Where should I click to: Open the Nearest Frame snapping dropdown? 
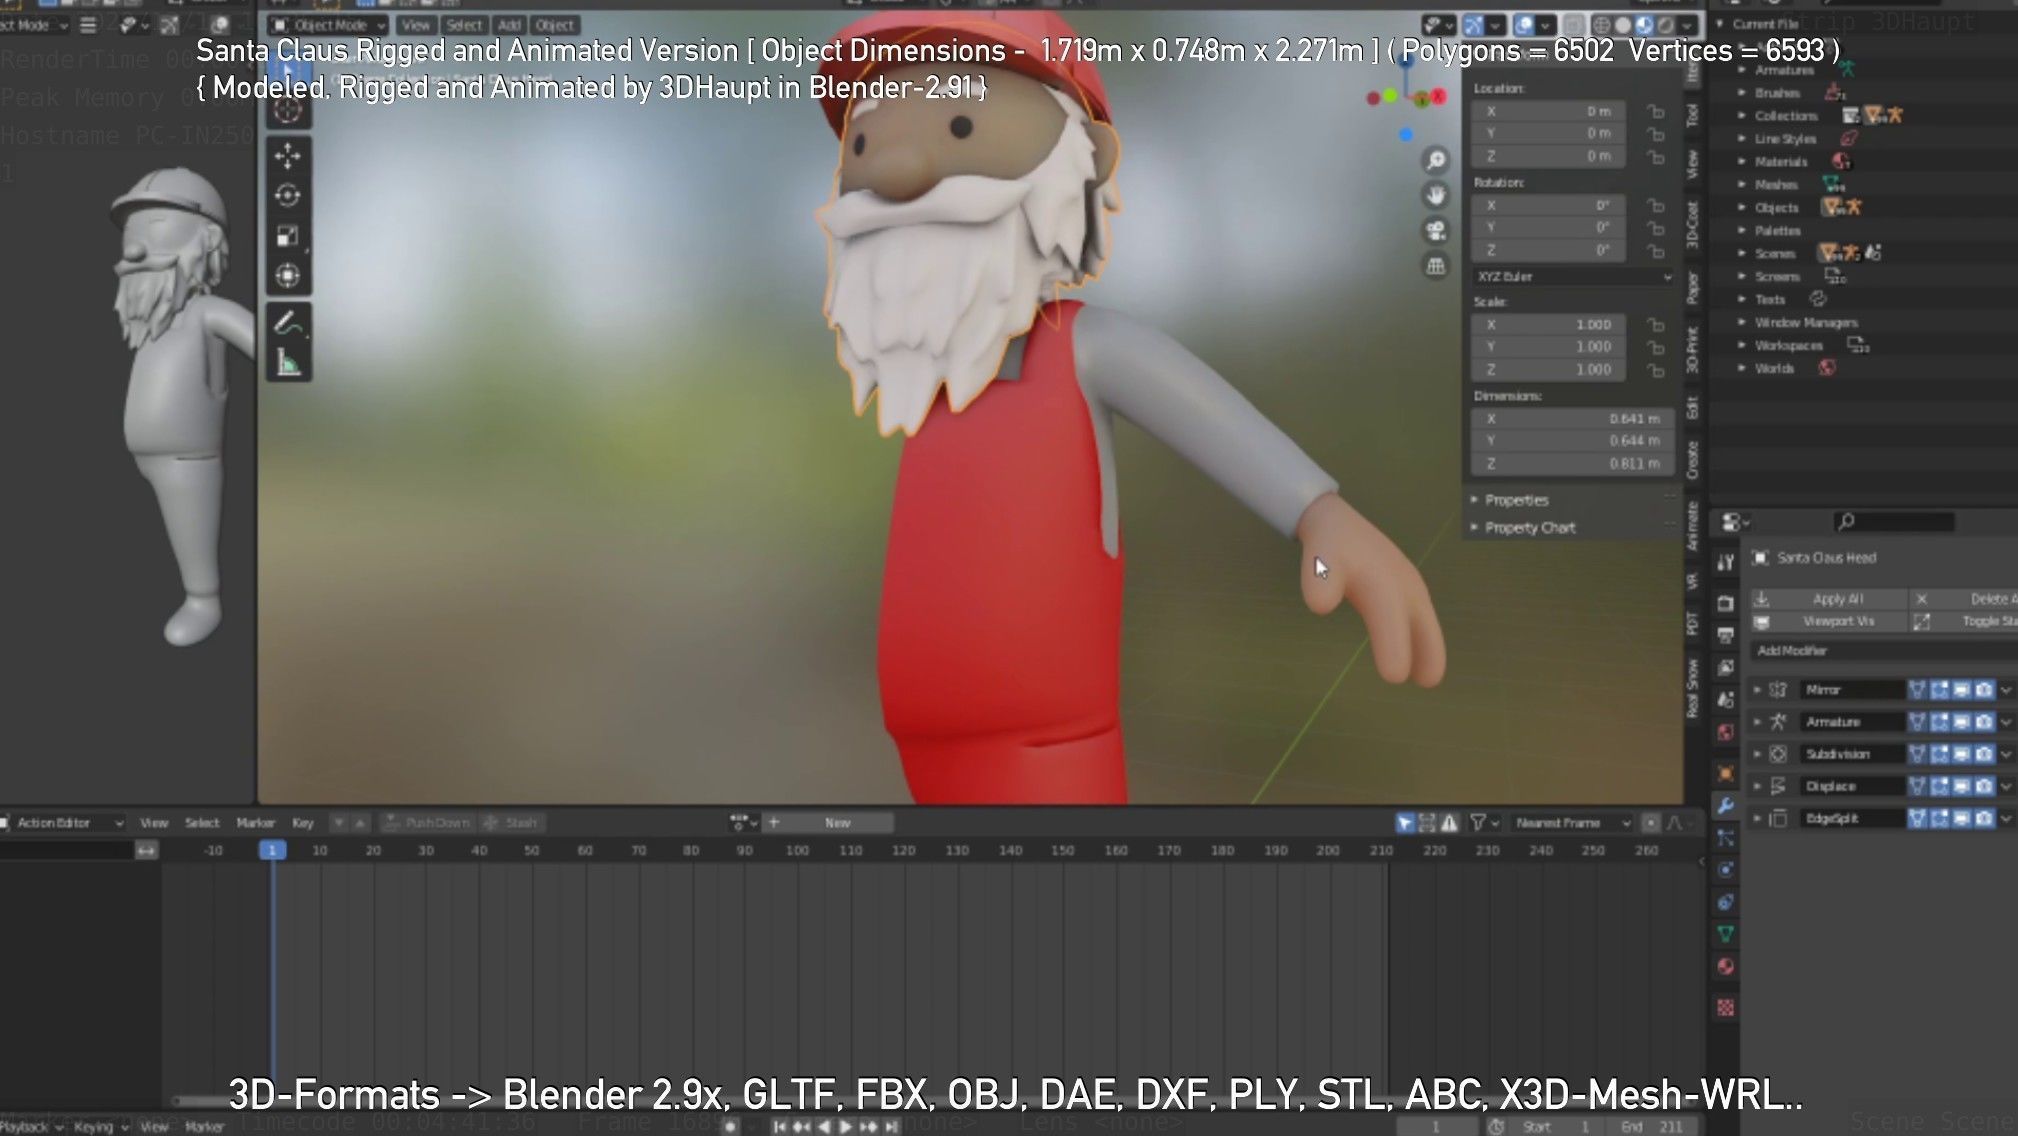click(1570, 823)
